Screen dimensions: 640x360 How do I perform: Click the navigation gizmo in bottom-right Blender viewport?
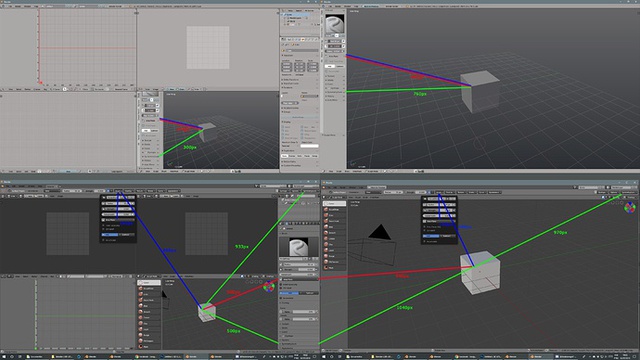[630, 208]
